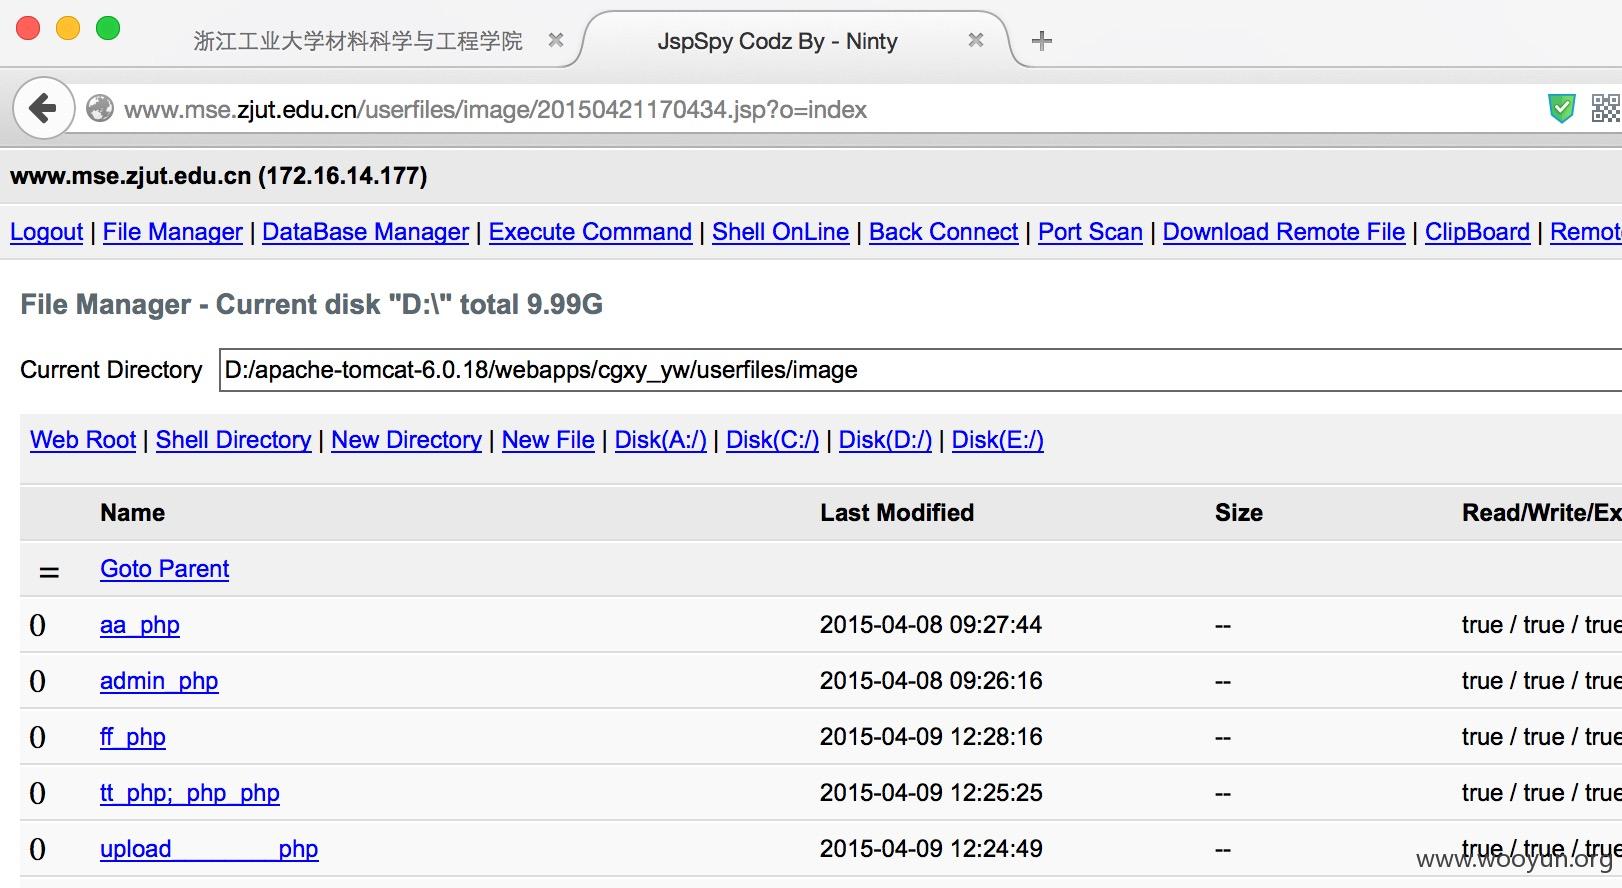Image resolution: width=1622 pixels, height=888 pixels.
Task: Open the Execute Command menu link
Action: click(x=590, y=232)
